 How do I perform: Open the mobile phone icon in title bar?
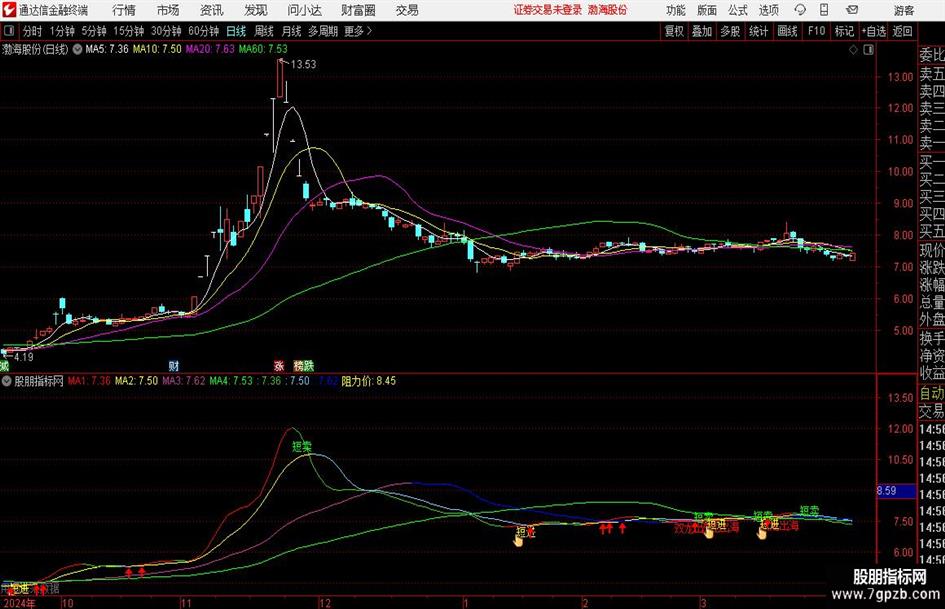[x=824, y=10]
